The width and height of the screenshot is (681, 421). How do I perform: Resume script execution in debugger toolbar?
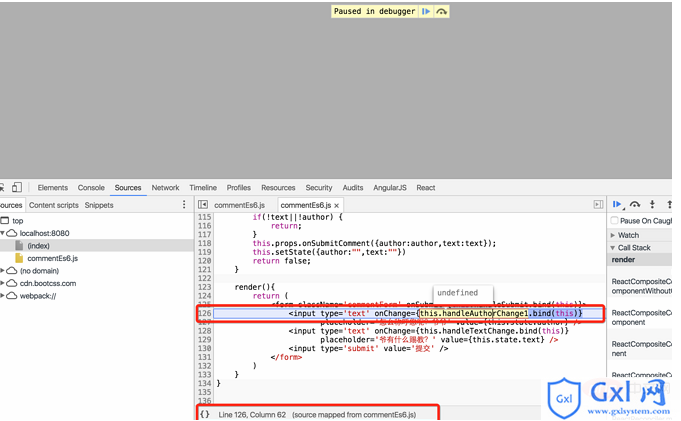point(617,205)
